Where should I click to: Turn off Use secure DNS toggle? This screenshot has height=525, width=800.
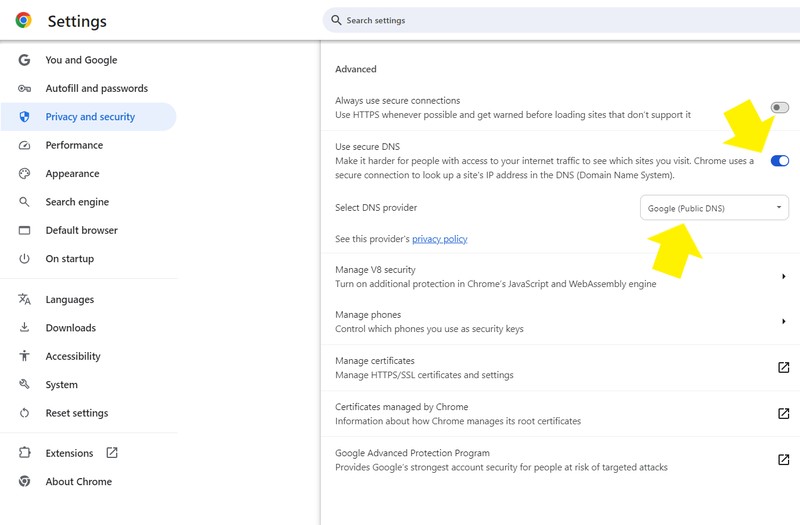pos(780,160)
